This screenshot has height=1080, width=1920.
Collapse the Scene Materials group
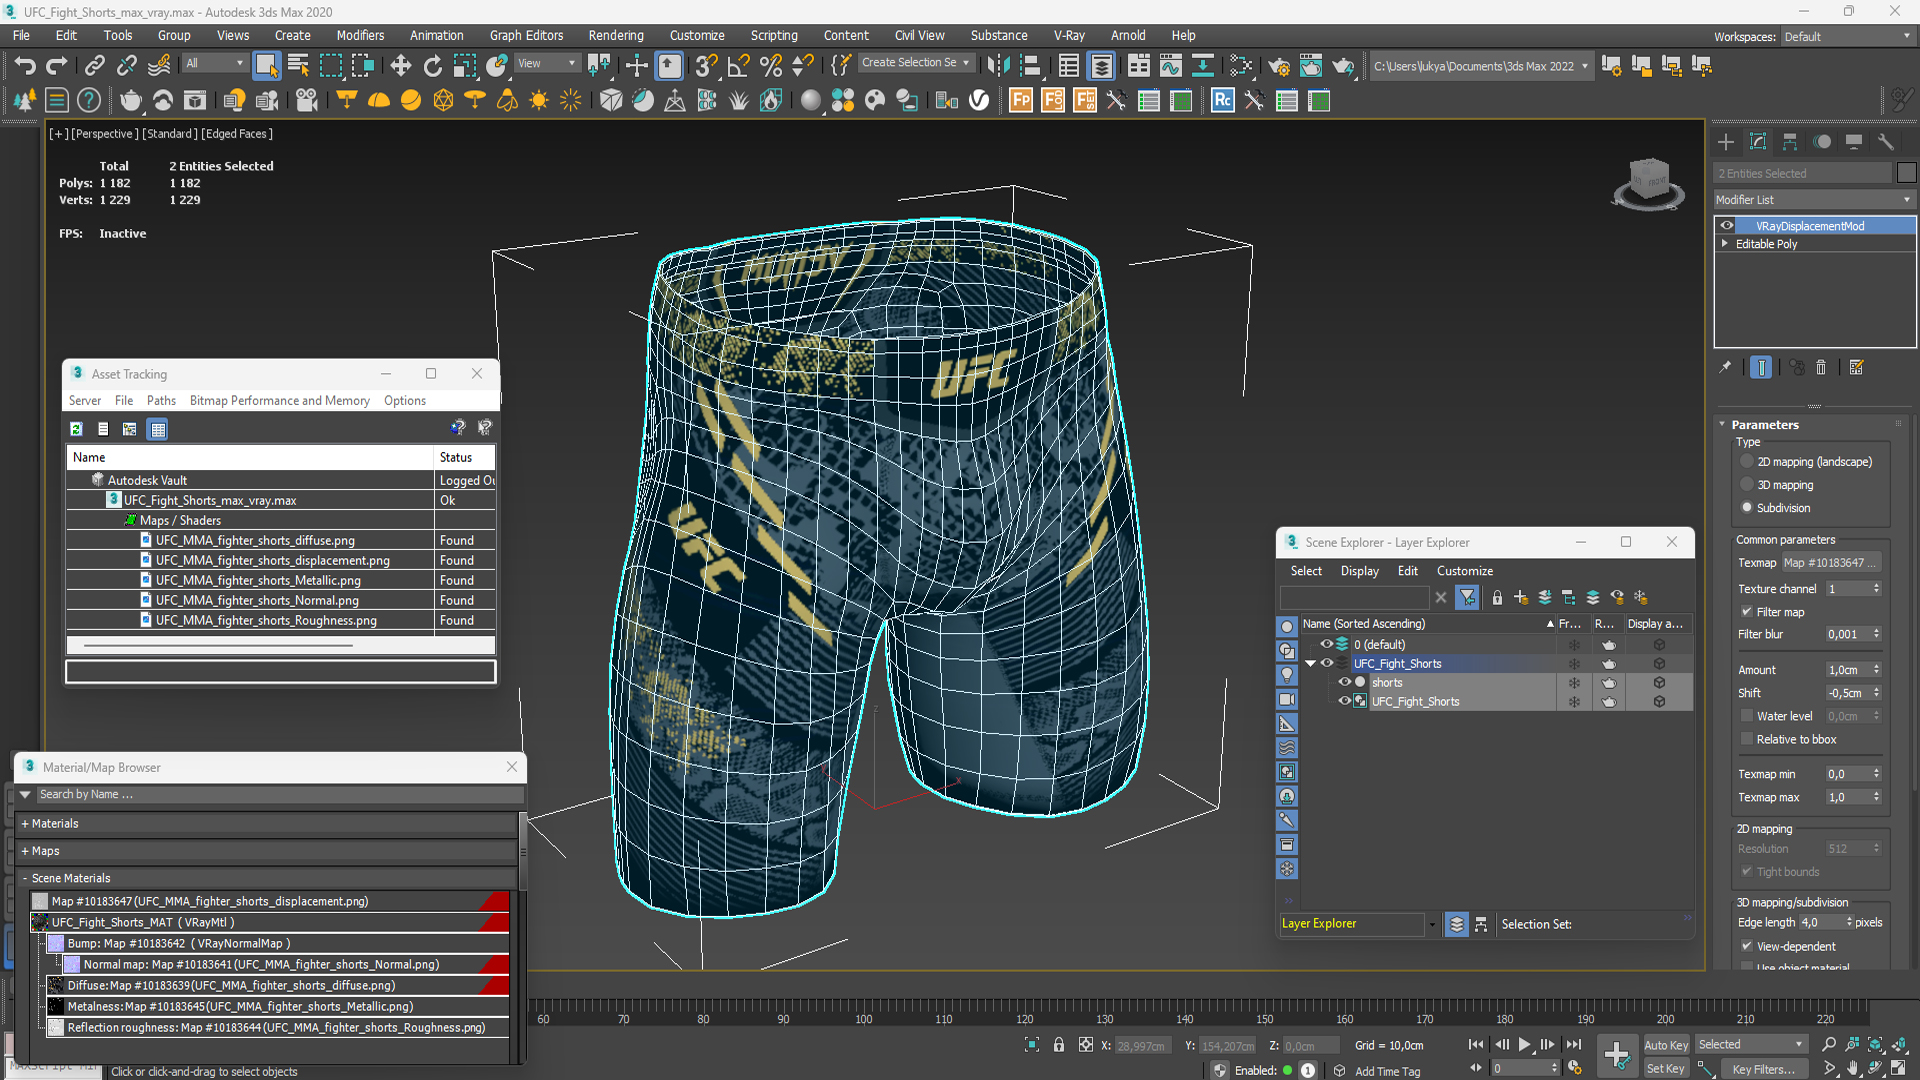25,878
